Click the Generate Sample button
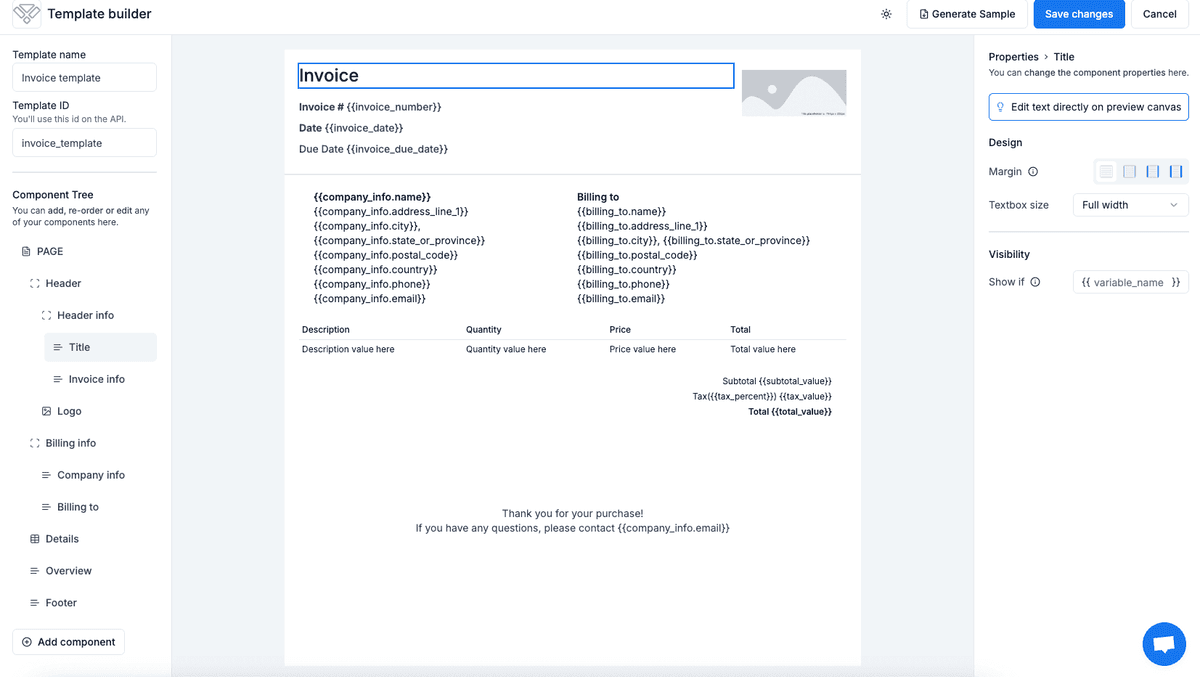1200x677 pixels. point(966,14)
